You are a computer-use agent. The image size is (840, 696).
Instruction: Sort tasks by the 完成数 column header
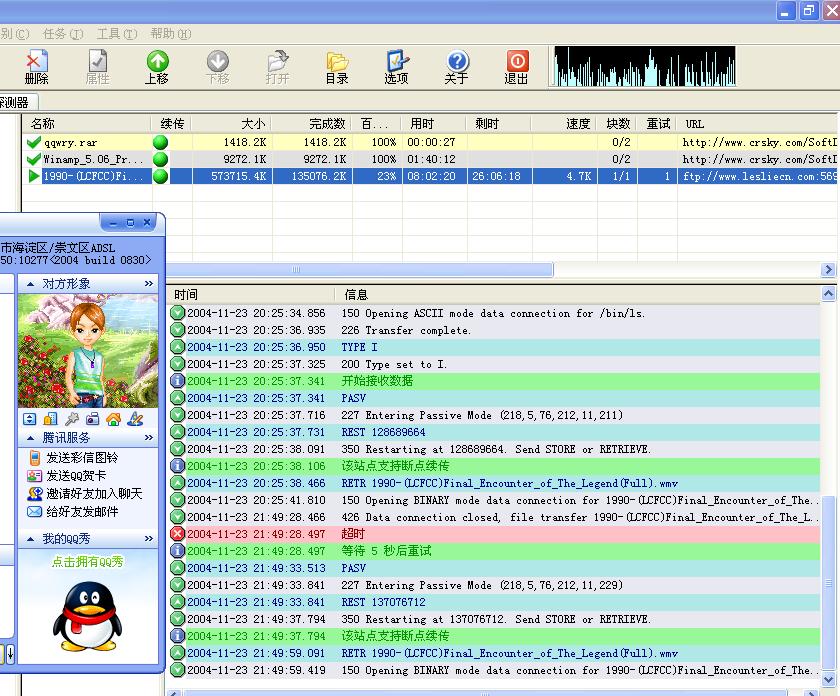(311, 124)
